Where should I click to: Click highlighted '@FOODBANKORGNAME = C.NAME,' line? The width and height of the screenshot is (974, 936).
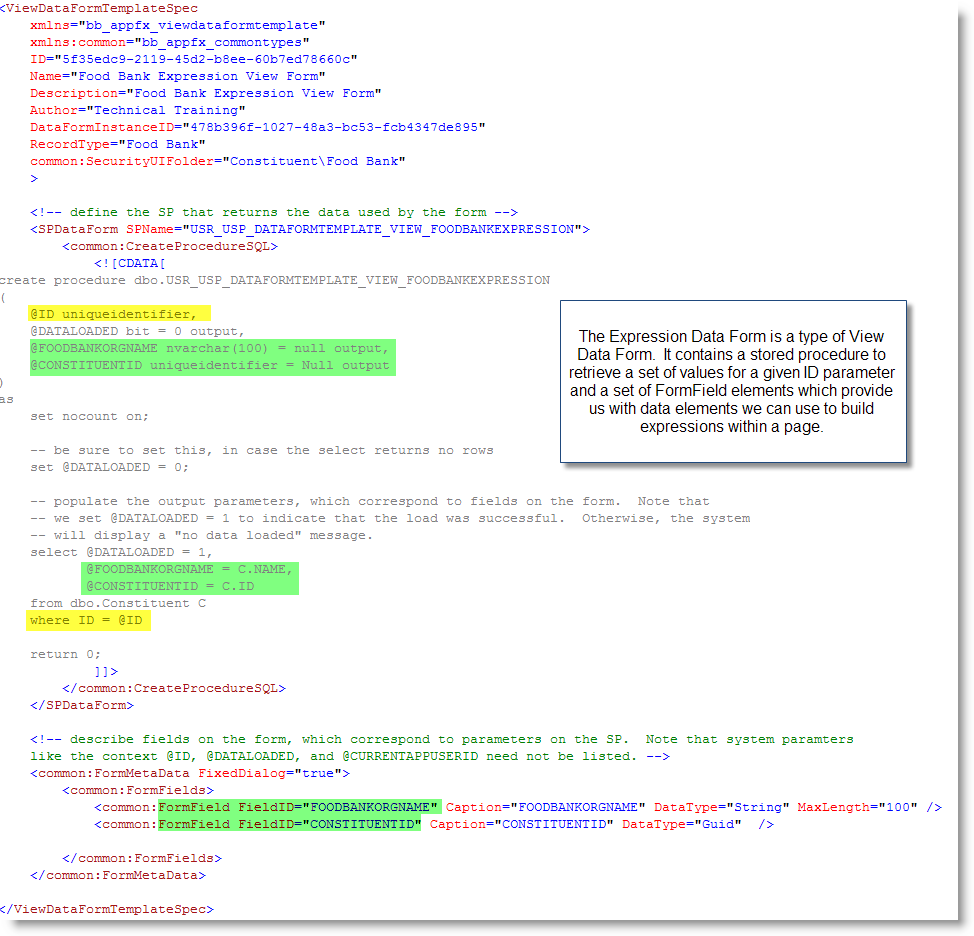pos(189,569)
